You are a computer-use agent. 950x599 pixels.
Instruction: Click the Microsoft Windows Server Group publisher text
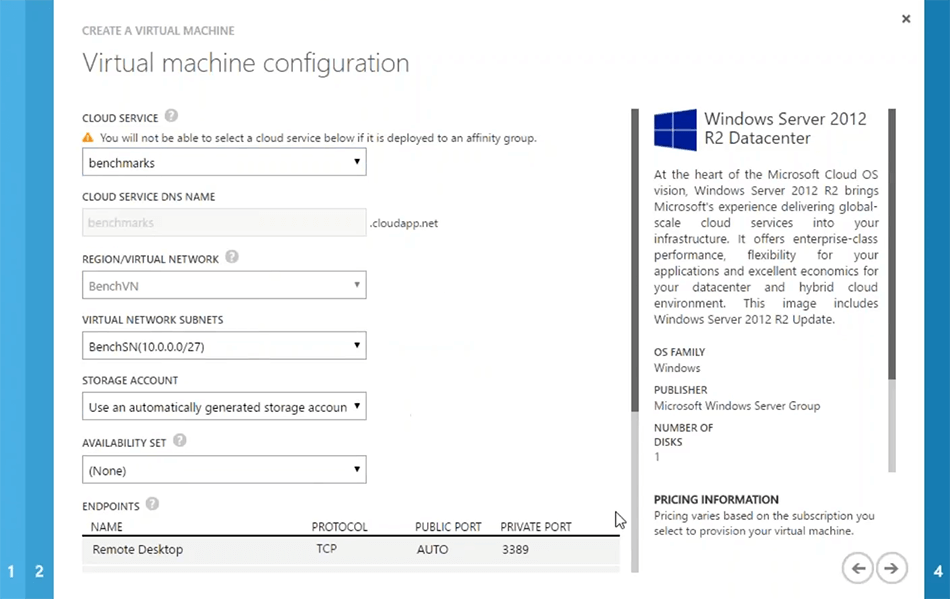coord(737,406)
